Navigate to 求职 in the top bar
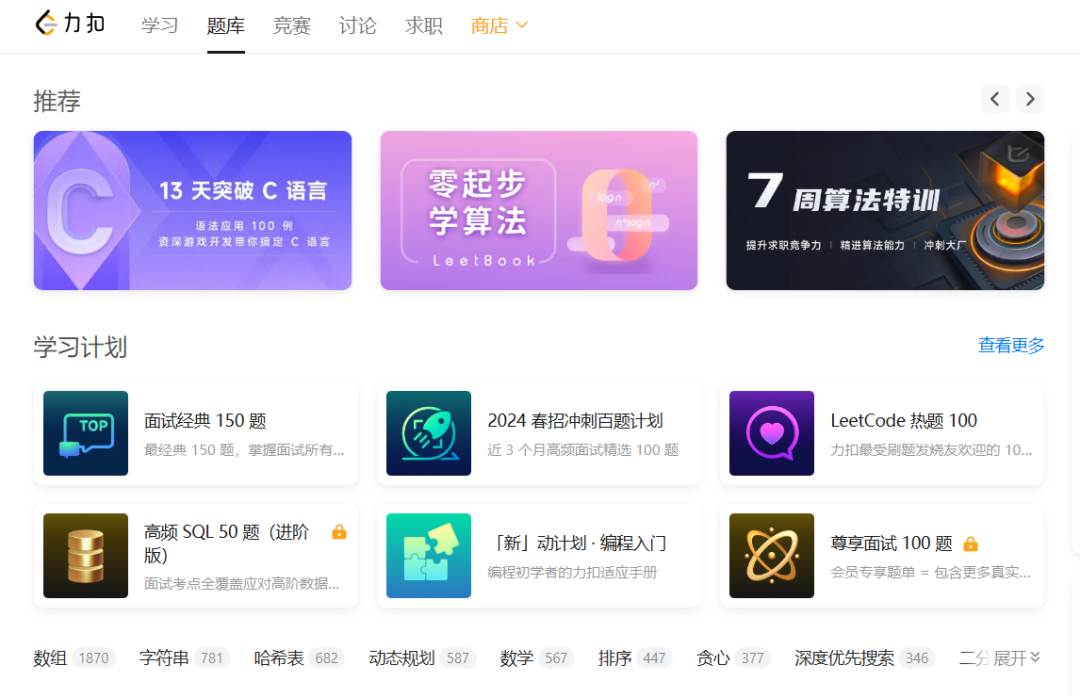This screenshot has width=1080, height=696. [424, 25]
